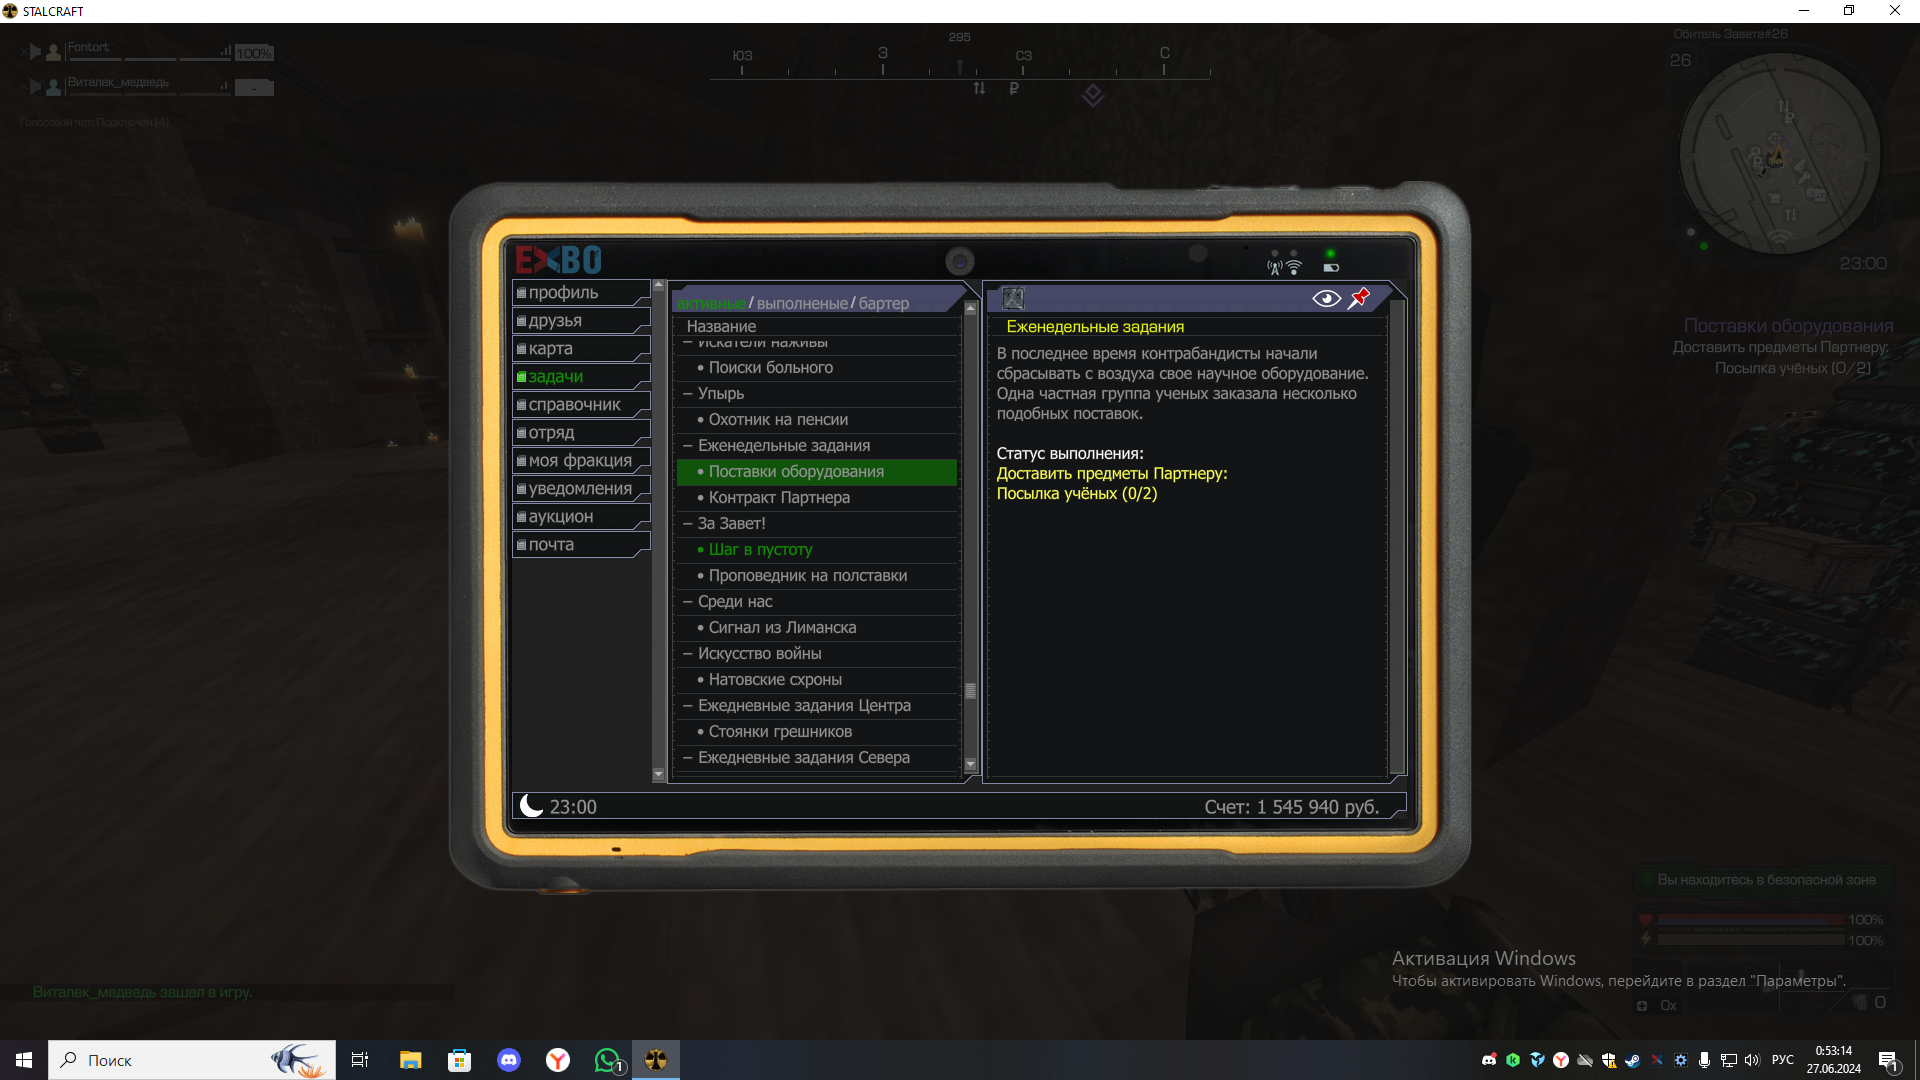Toggle quest tracking with the eye icon
Screen dimensions: 1920x1080
[1326, 299]
